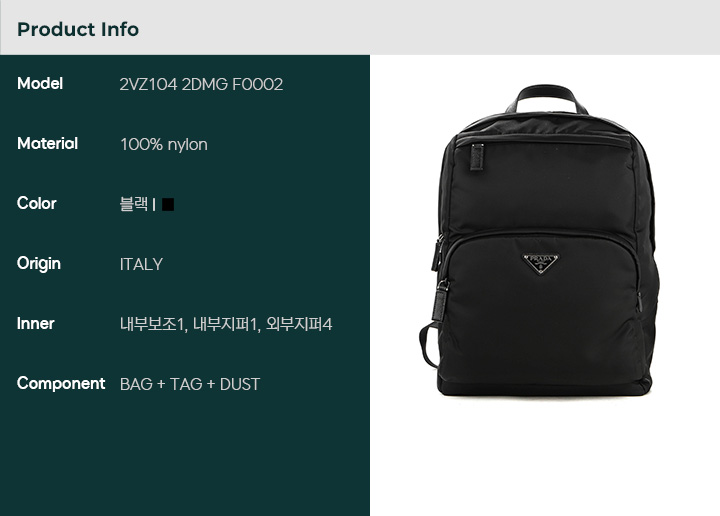Click the backpack's side zipper tag
Screen dimensions: 720x516
(x=440, y=301)
